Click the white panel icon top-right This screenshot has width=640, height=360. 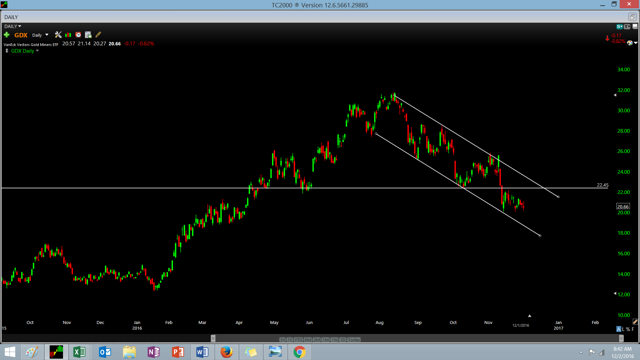(635, 27)
